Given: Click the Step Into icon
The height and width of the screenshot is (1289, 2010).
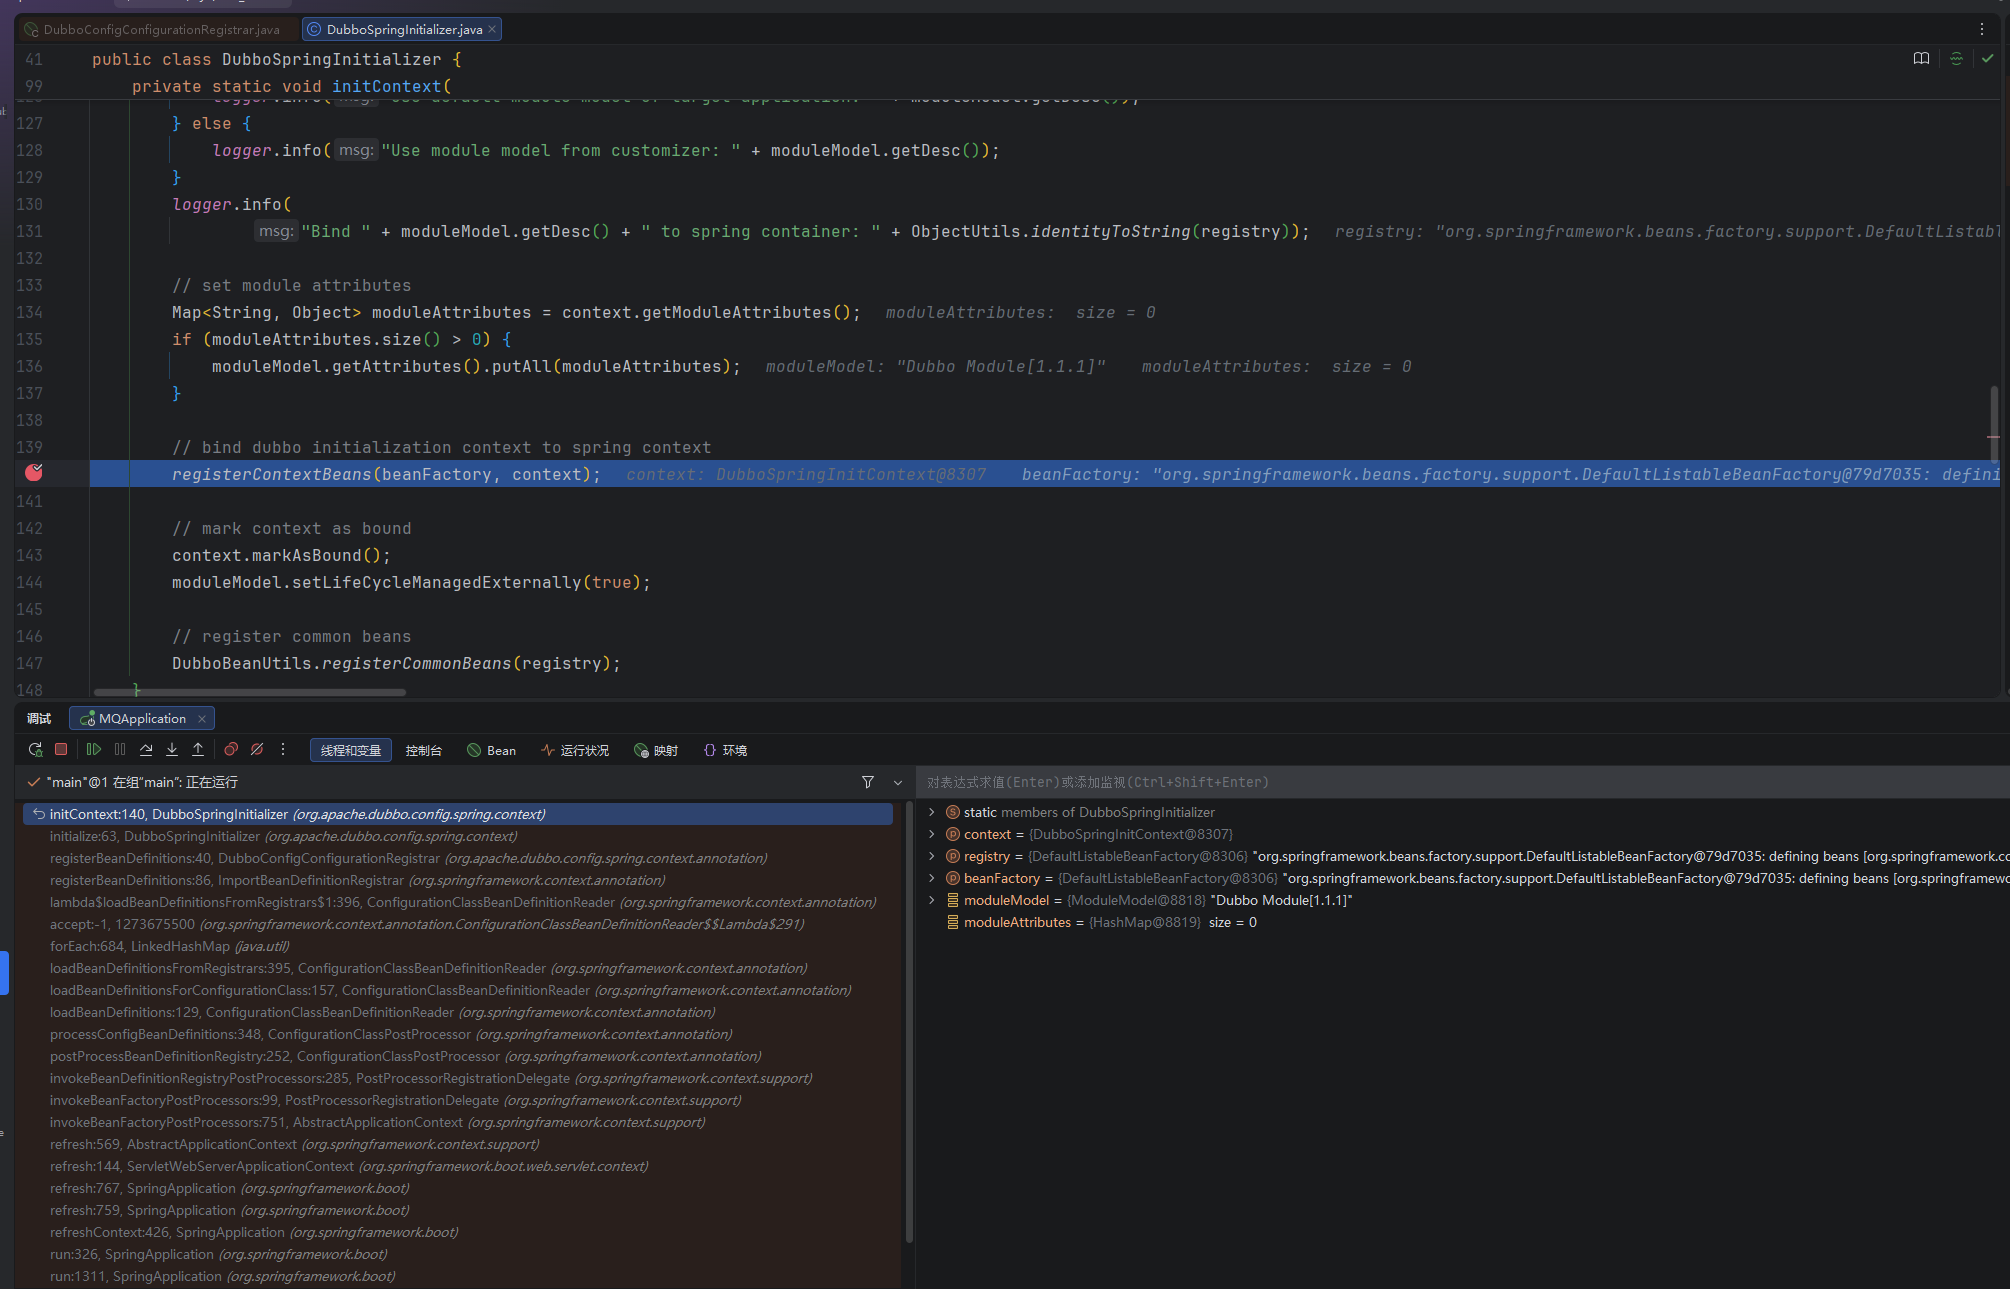Looking at the screenshot, I should (x=172, y=750).
